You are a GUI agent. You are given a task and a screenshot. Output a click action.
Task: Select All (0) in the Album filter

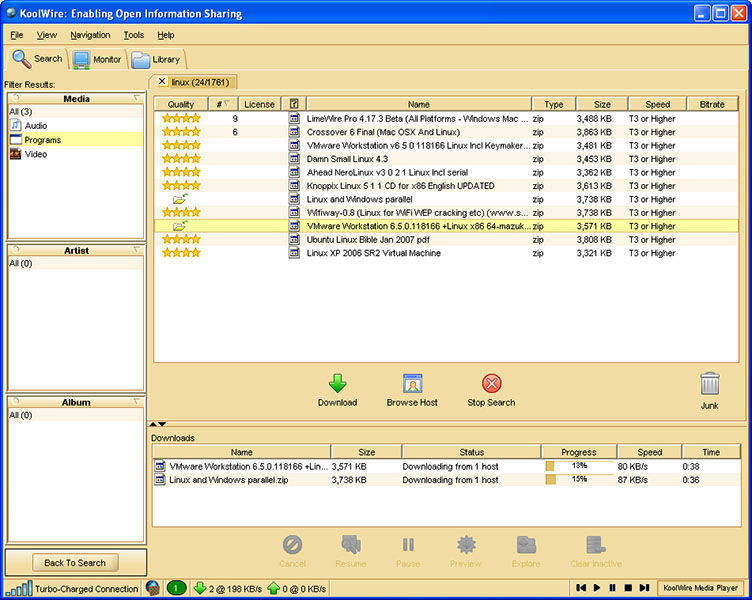click(x=76, y=415)
